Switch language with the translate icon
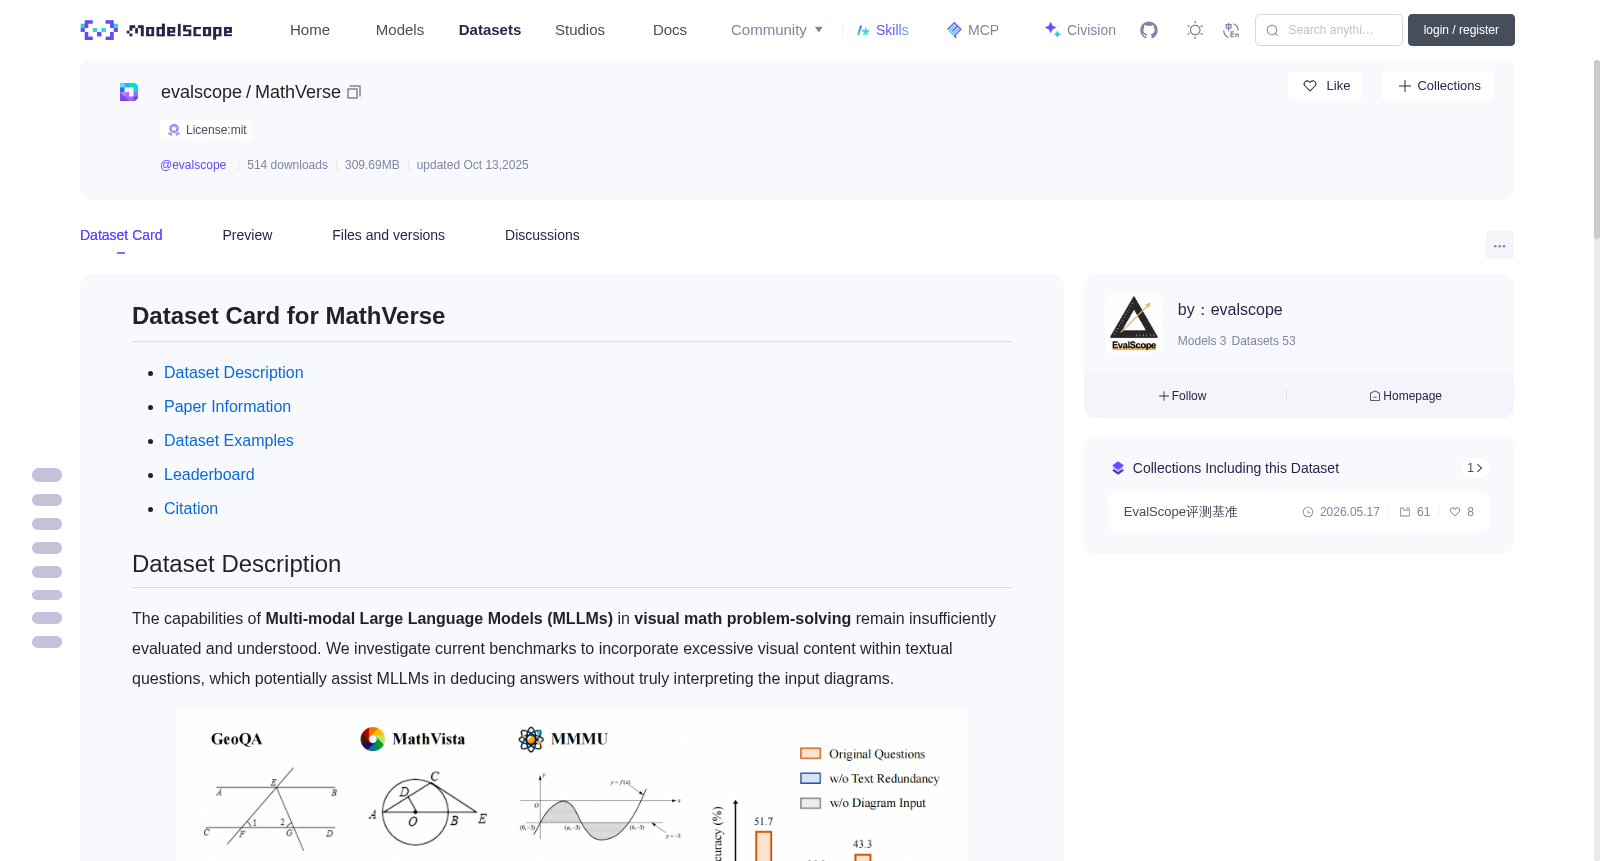 tap(1231, 30)
